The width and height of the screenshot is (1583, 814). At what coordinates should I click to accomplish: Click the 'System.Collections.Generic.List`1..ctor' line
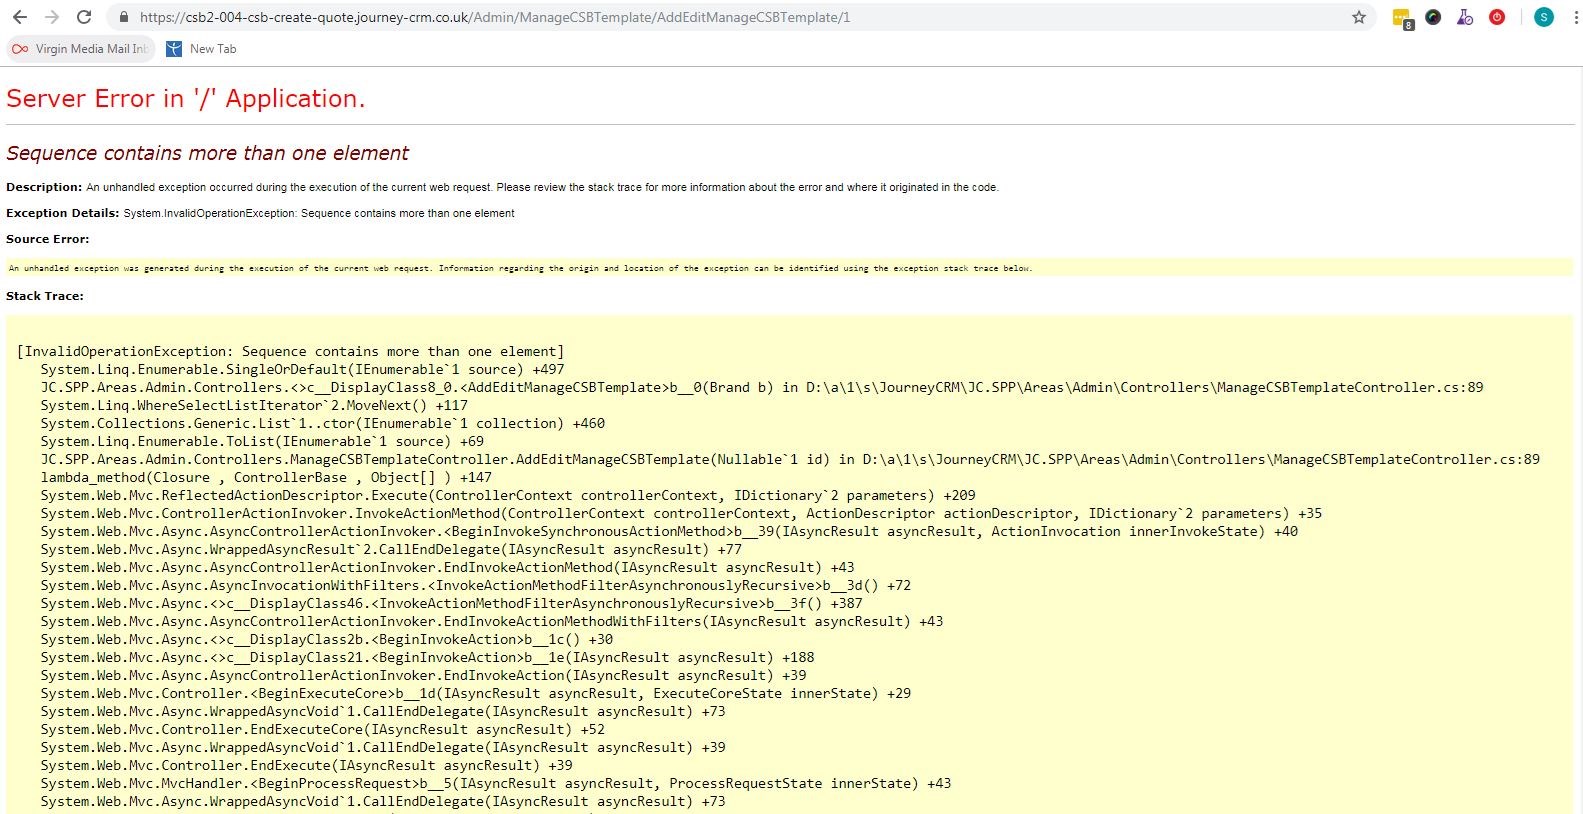(323, 424)
